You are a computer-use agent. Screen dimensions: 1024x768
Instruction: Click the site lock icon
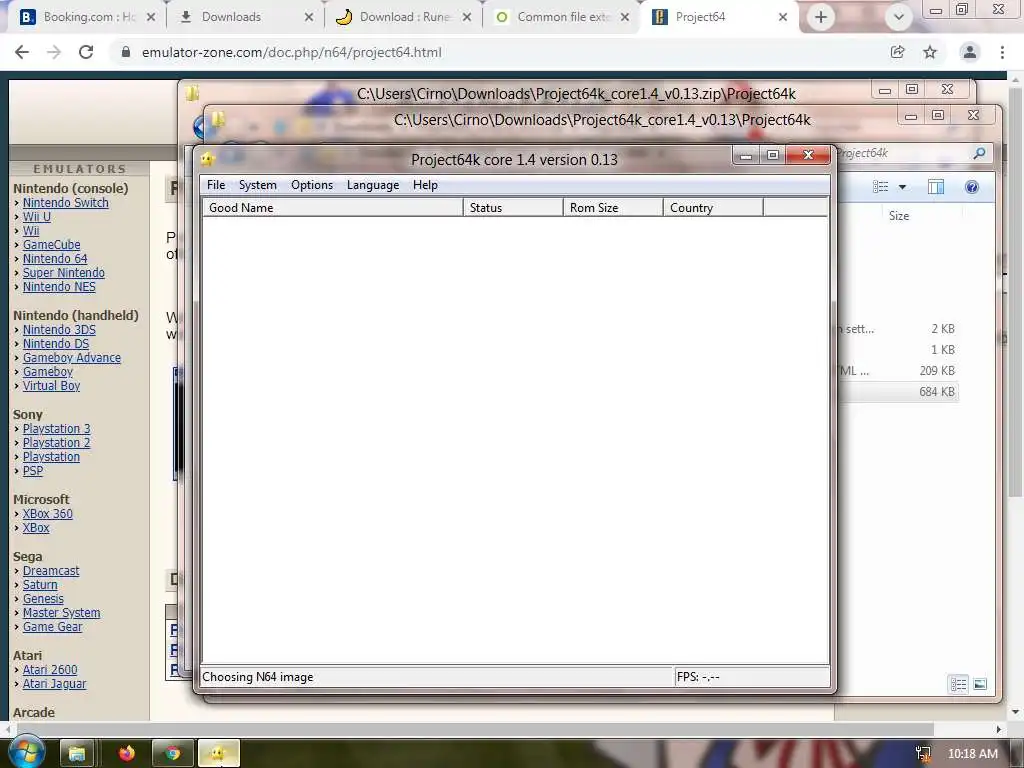pyautogui.click(x=126, y=52)
